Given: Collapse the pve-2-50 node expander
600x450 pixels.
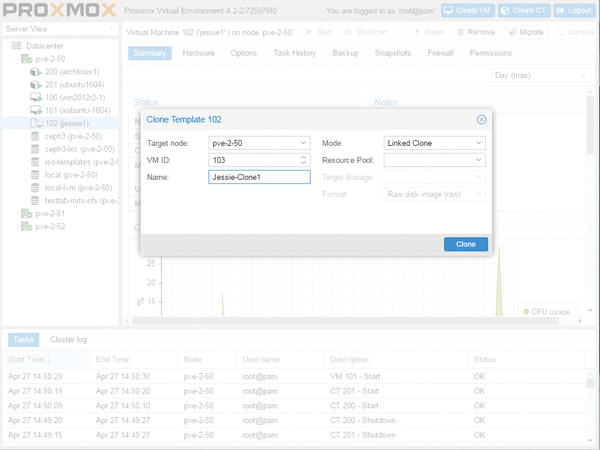Looking at the screenshot, I should 17,59.
